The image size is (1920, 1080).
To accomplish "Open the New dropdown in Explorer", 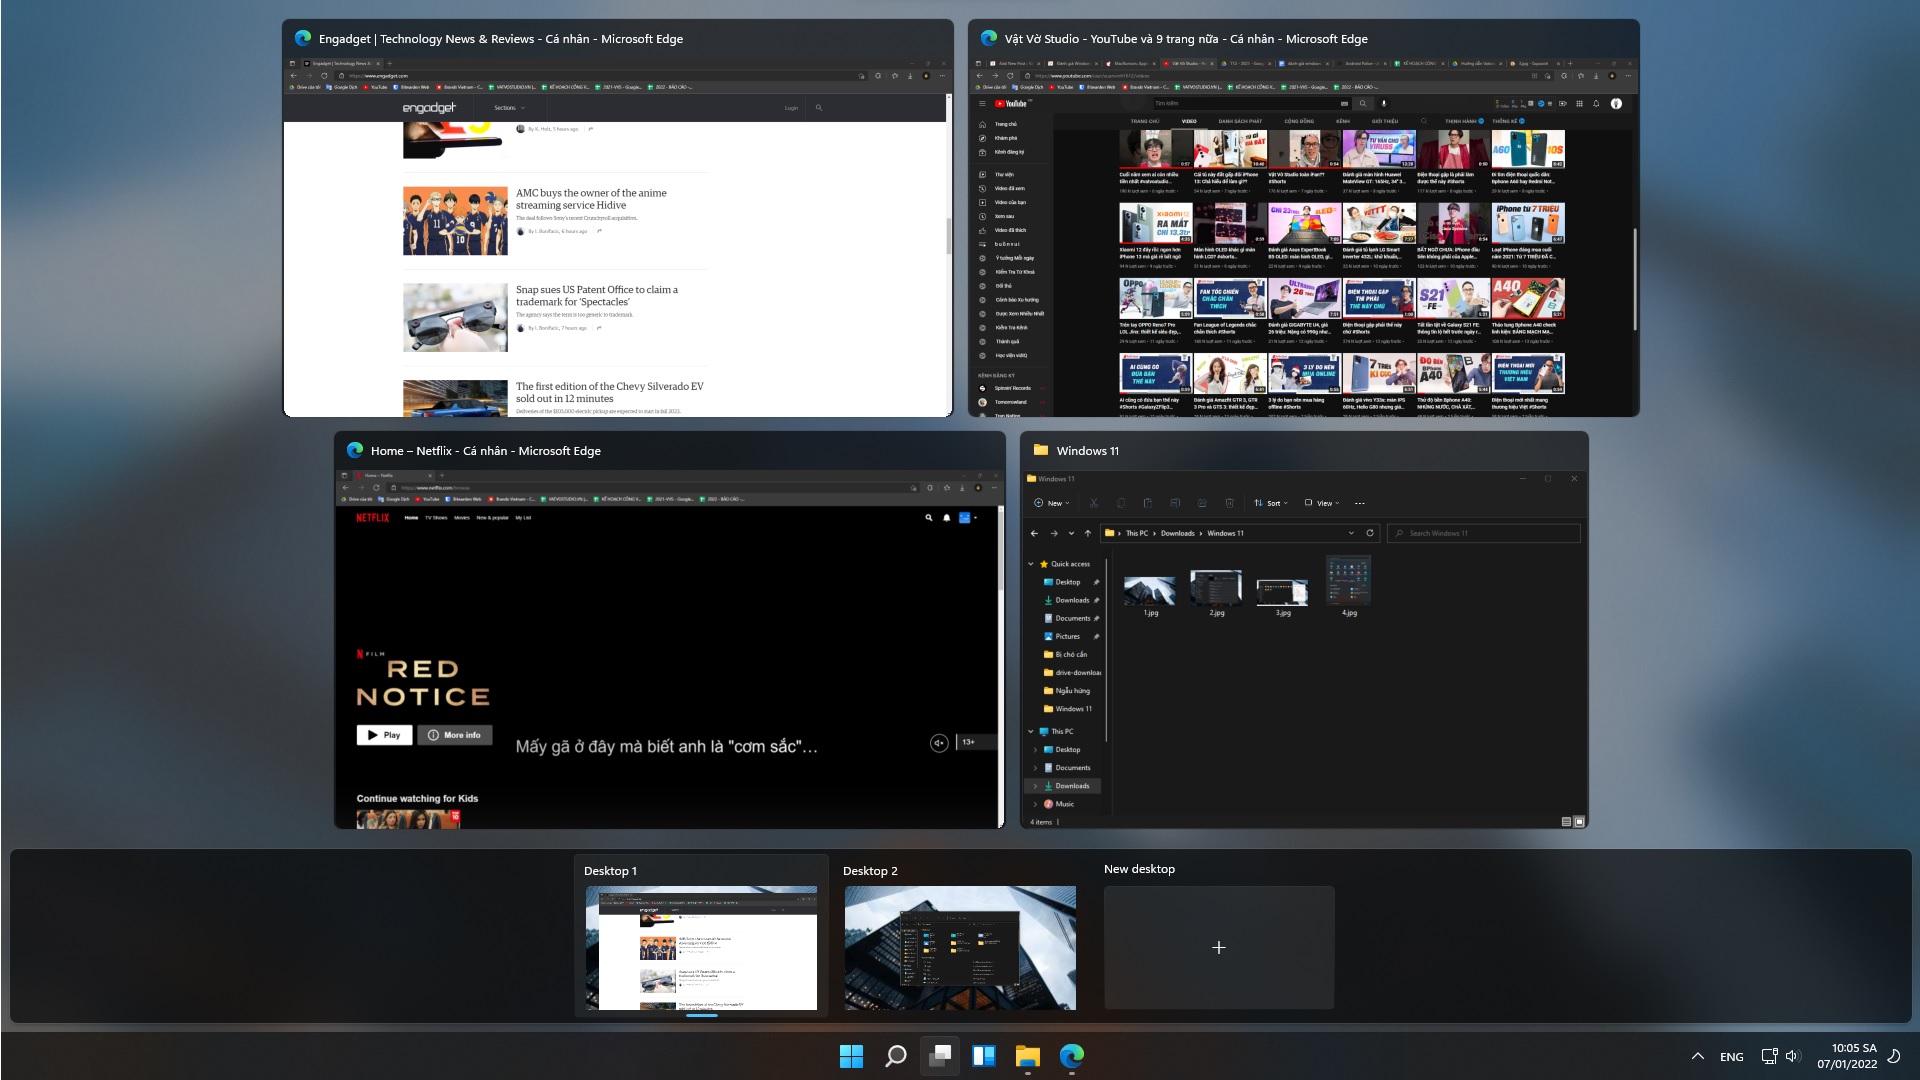I will (1052, 503).
